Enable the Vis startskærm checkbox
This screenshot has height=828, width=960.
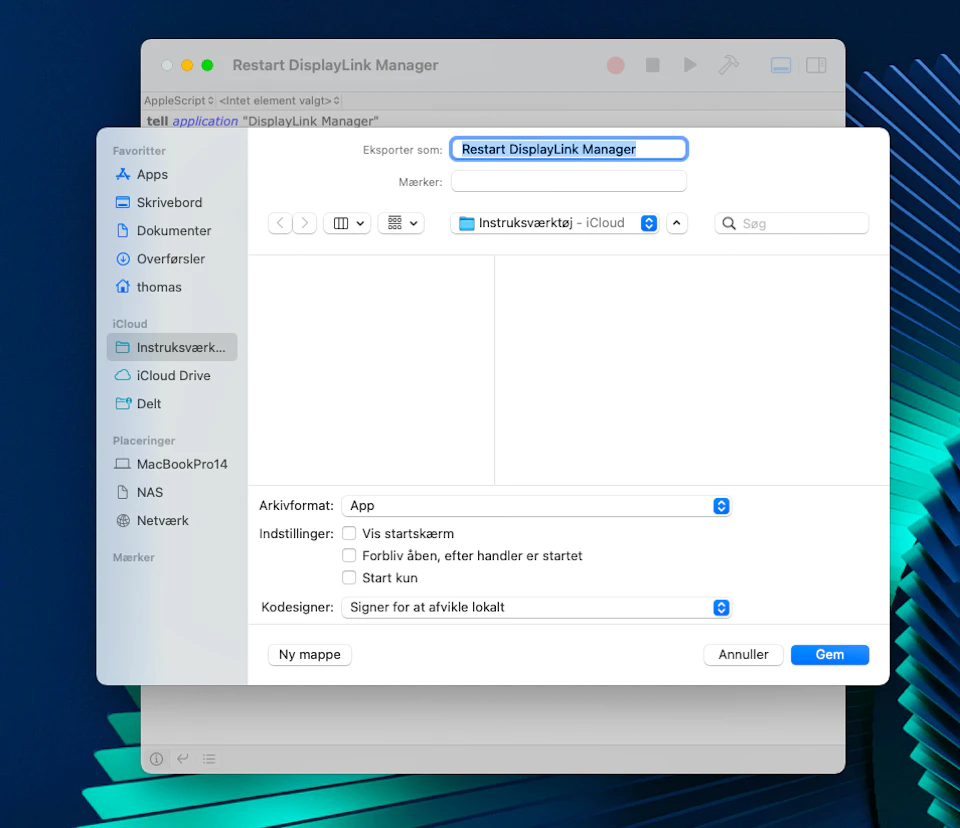[x=349, y=533]
